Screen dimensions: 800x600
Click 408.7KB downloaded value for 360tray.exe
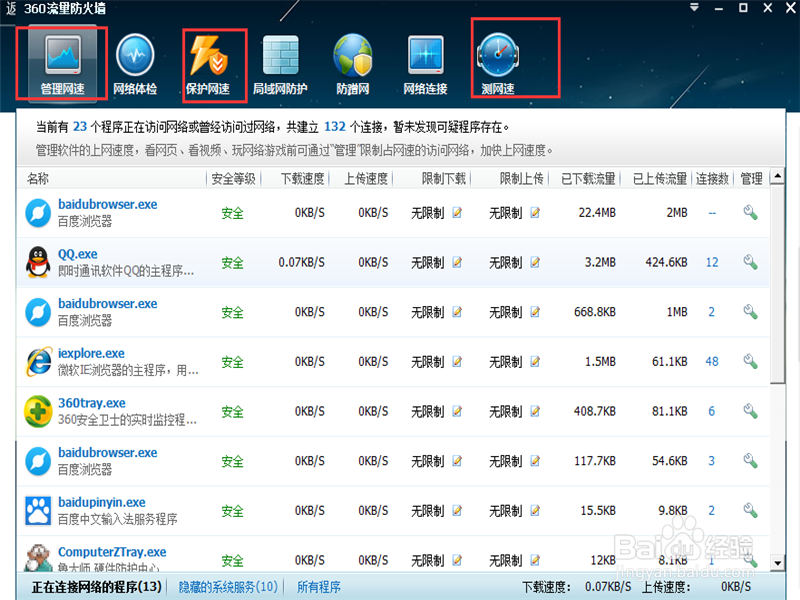[595, 411]
